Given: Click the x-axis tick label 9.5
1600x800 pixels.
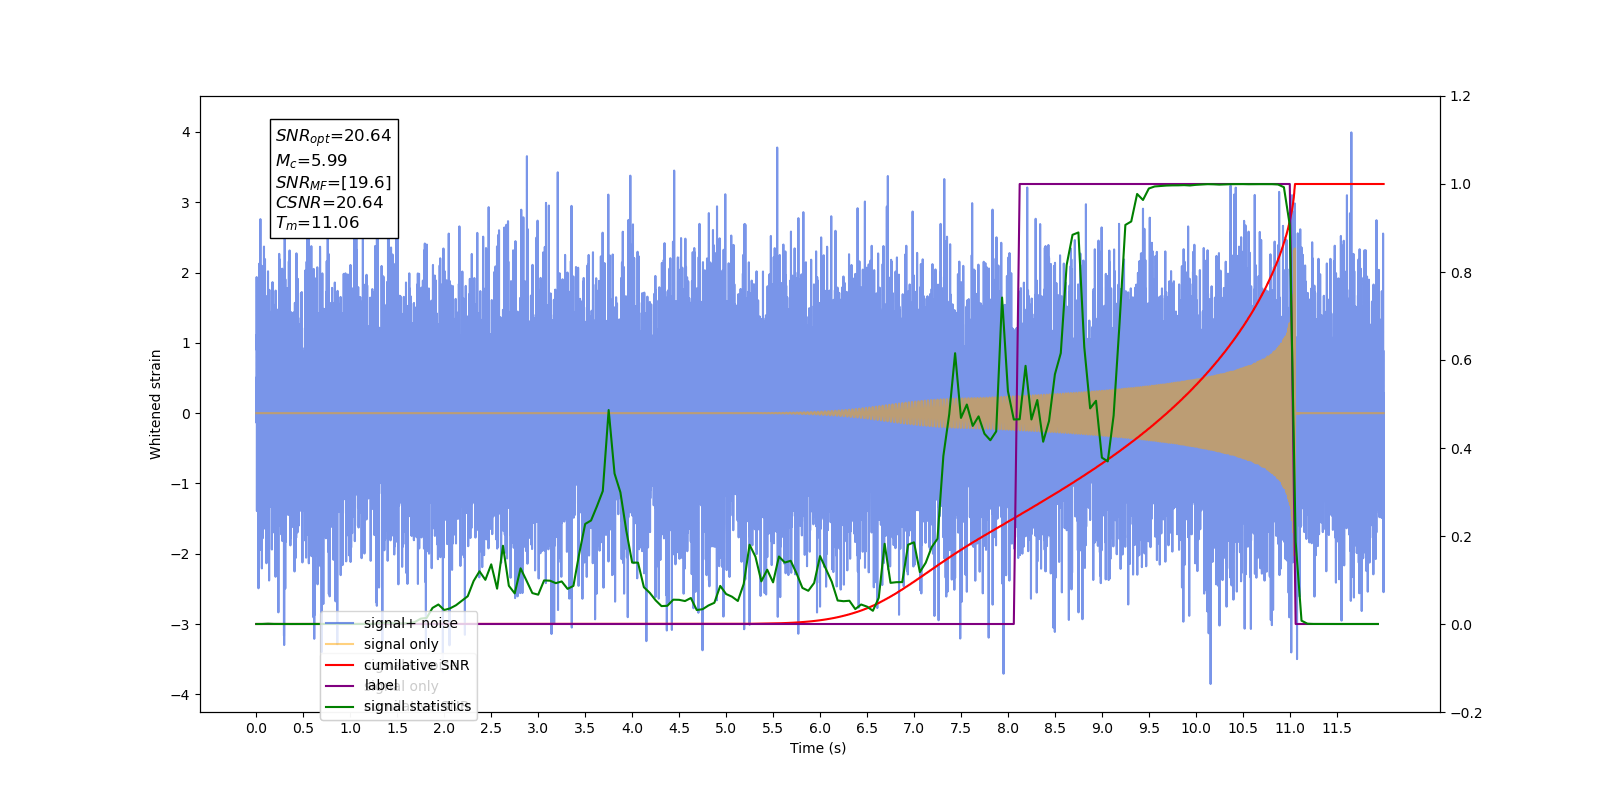Looking at the screenshot, I should pos(1149,728).
